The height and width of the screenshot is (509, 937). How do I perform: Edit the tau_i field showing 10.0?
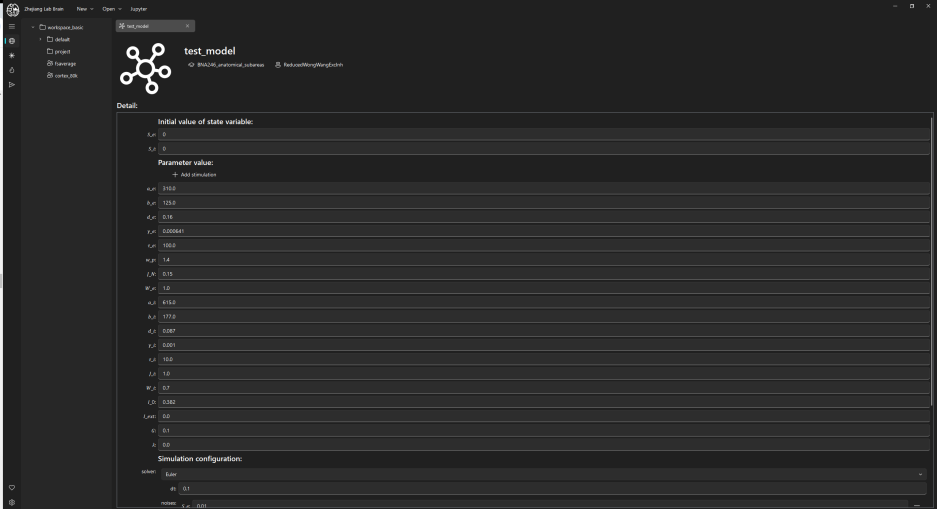(544, 359)
